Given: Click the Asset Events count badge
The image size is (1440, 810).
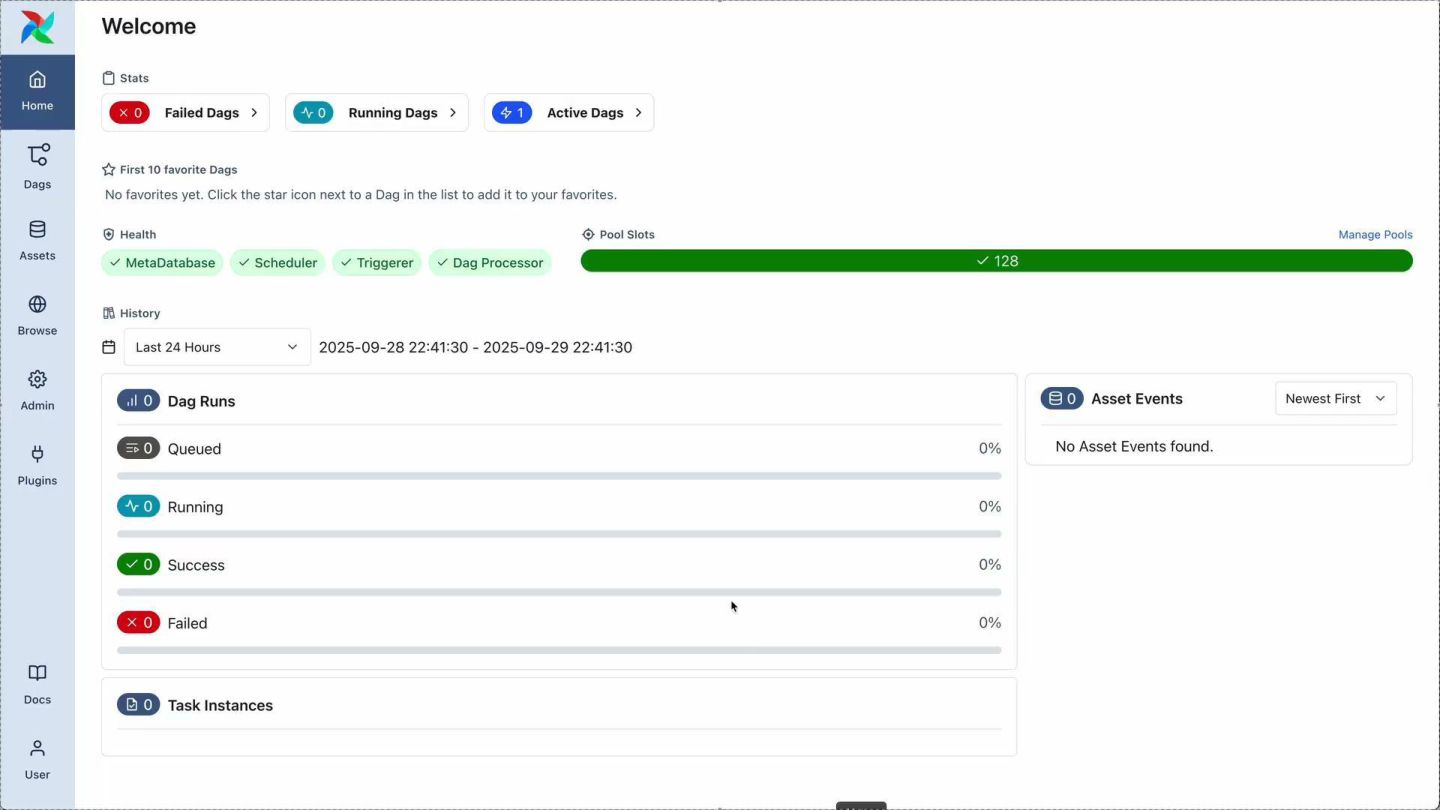Looking at the screenshot, I should point(1062,398).
